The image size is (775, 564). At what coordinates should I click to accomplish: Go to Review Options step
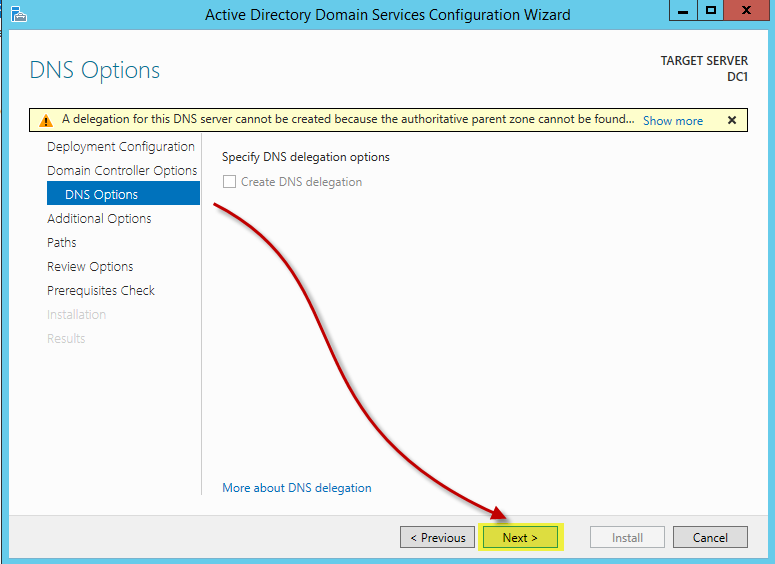point(90,266)
